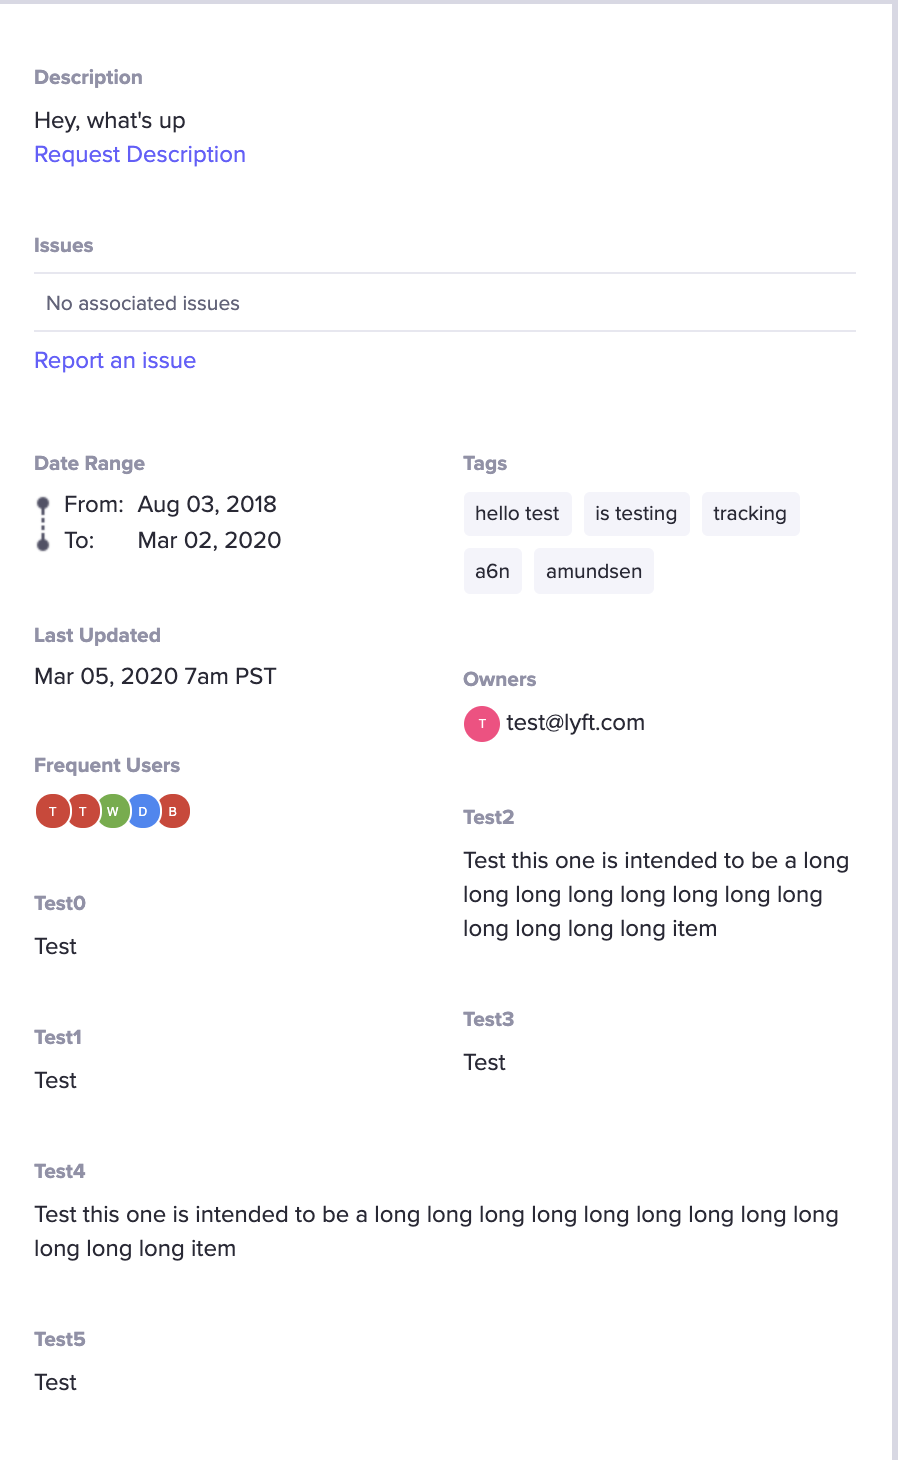Select the green W frequent user avatar
This screenshot has height=1460, width=898.
(113, 811)
